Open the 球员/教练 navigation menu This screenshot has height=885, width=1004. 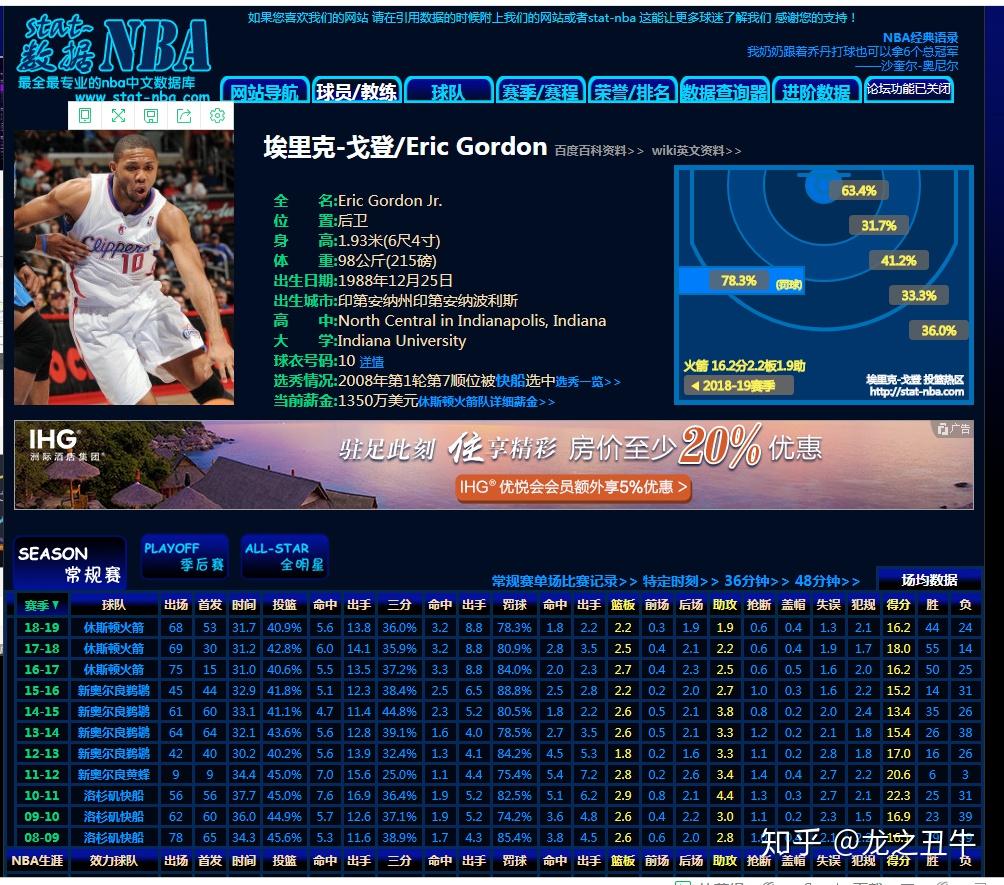pyautogui.click(x=357, y=92)
